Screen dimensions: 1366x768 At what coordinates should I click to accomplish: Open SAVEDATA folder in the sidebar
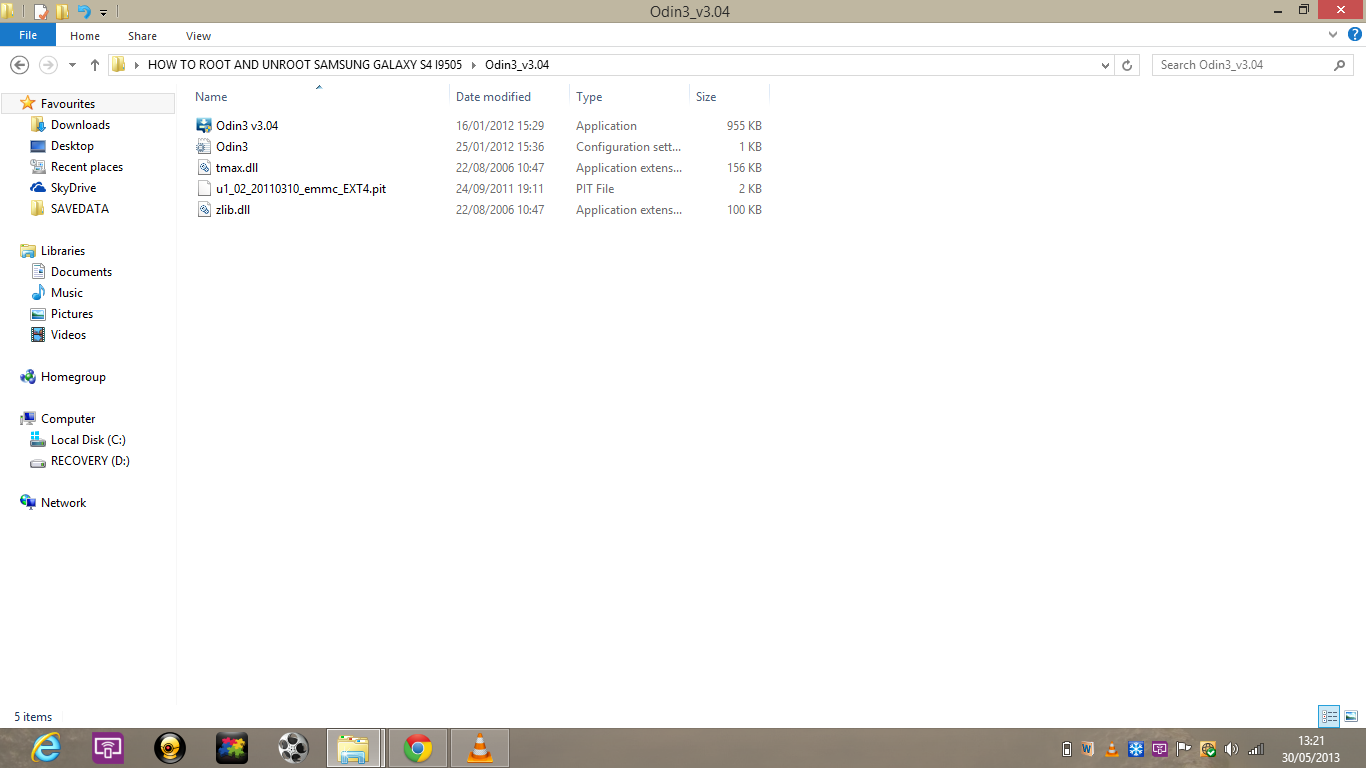80,209
